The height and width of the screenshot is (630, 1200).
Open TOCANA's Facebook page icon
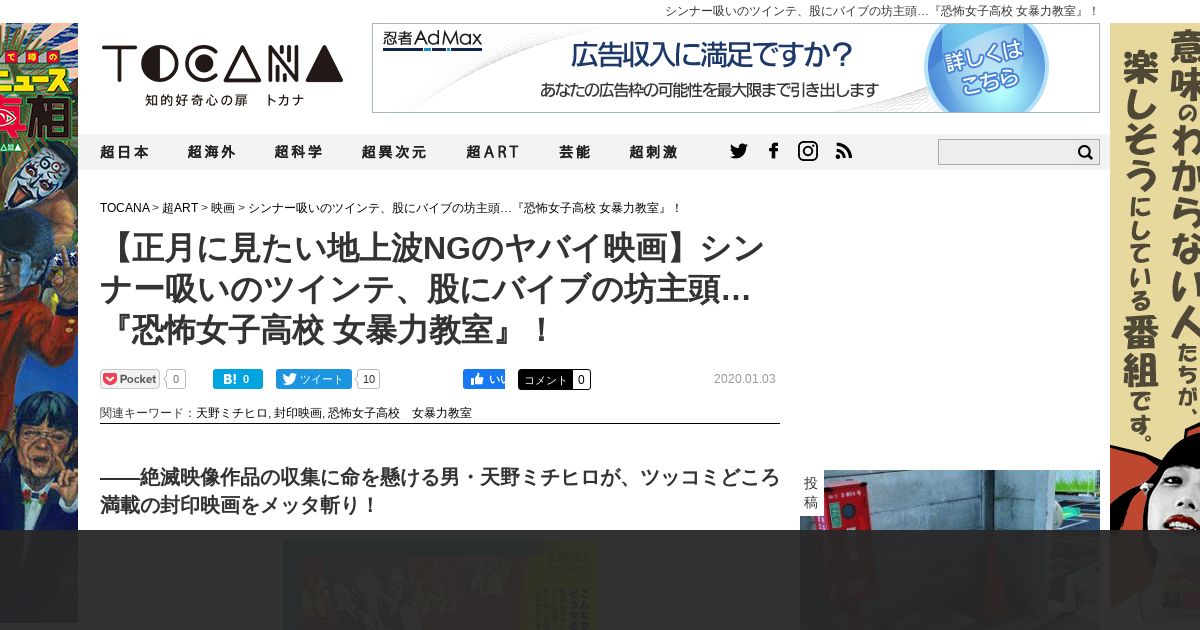click(x=773, y=151)
